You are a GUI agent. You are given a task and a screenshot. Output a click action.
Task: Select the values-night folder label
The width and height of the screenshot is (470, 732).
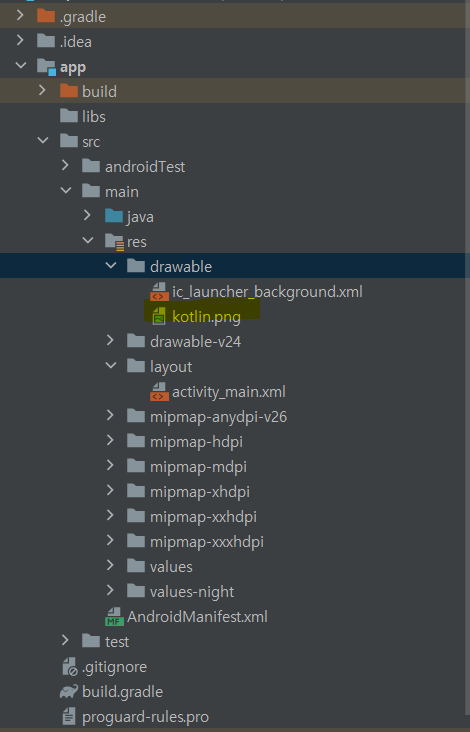click(192, 592)
